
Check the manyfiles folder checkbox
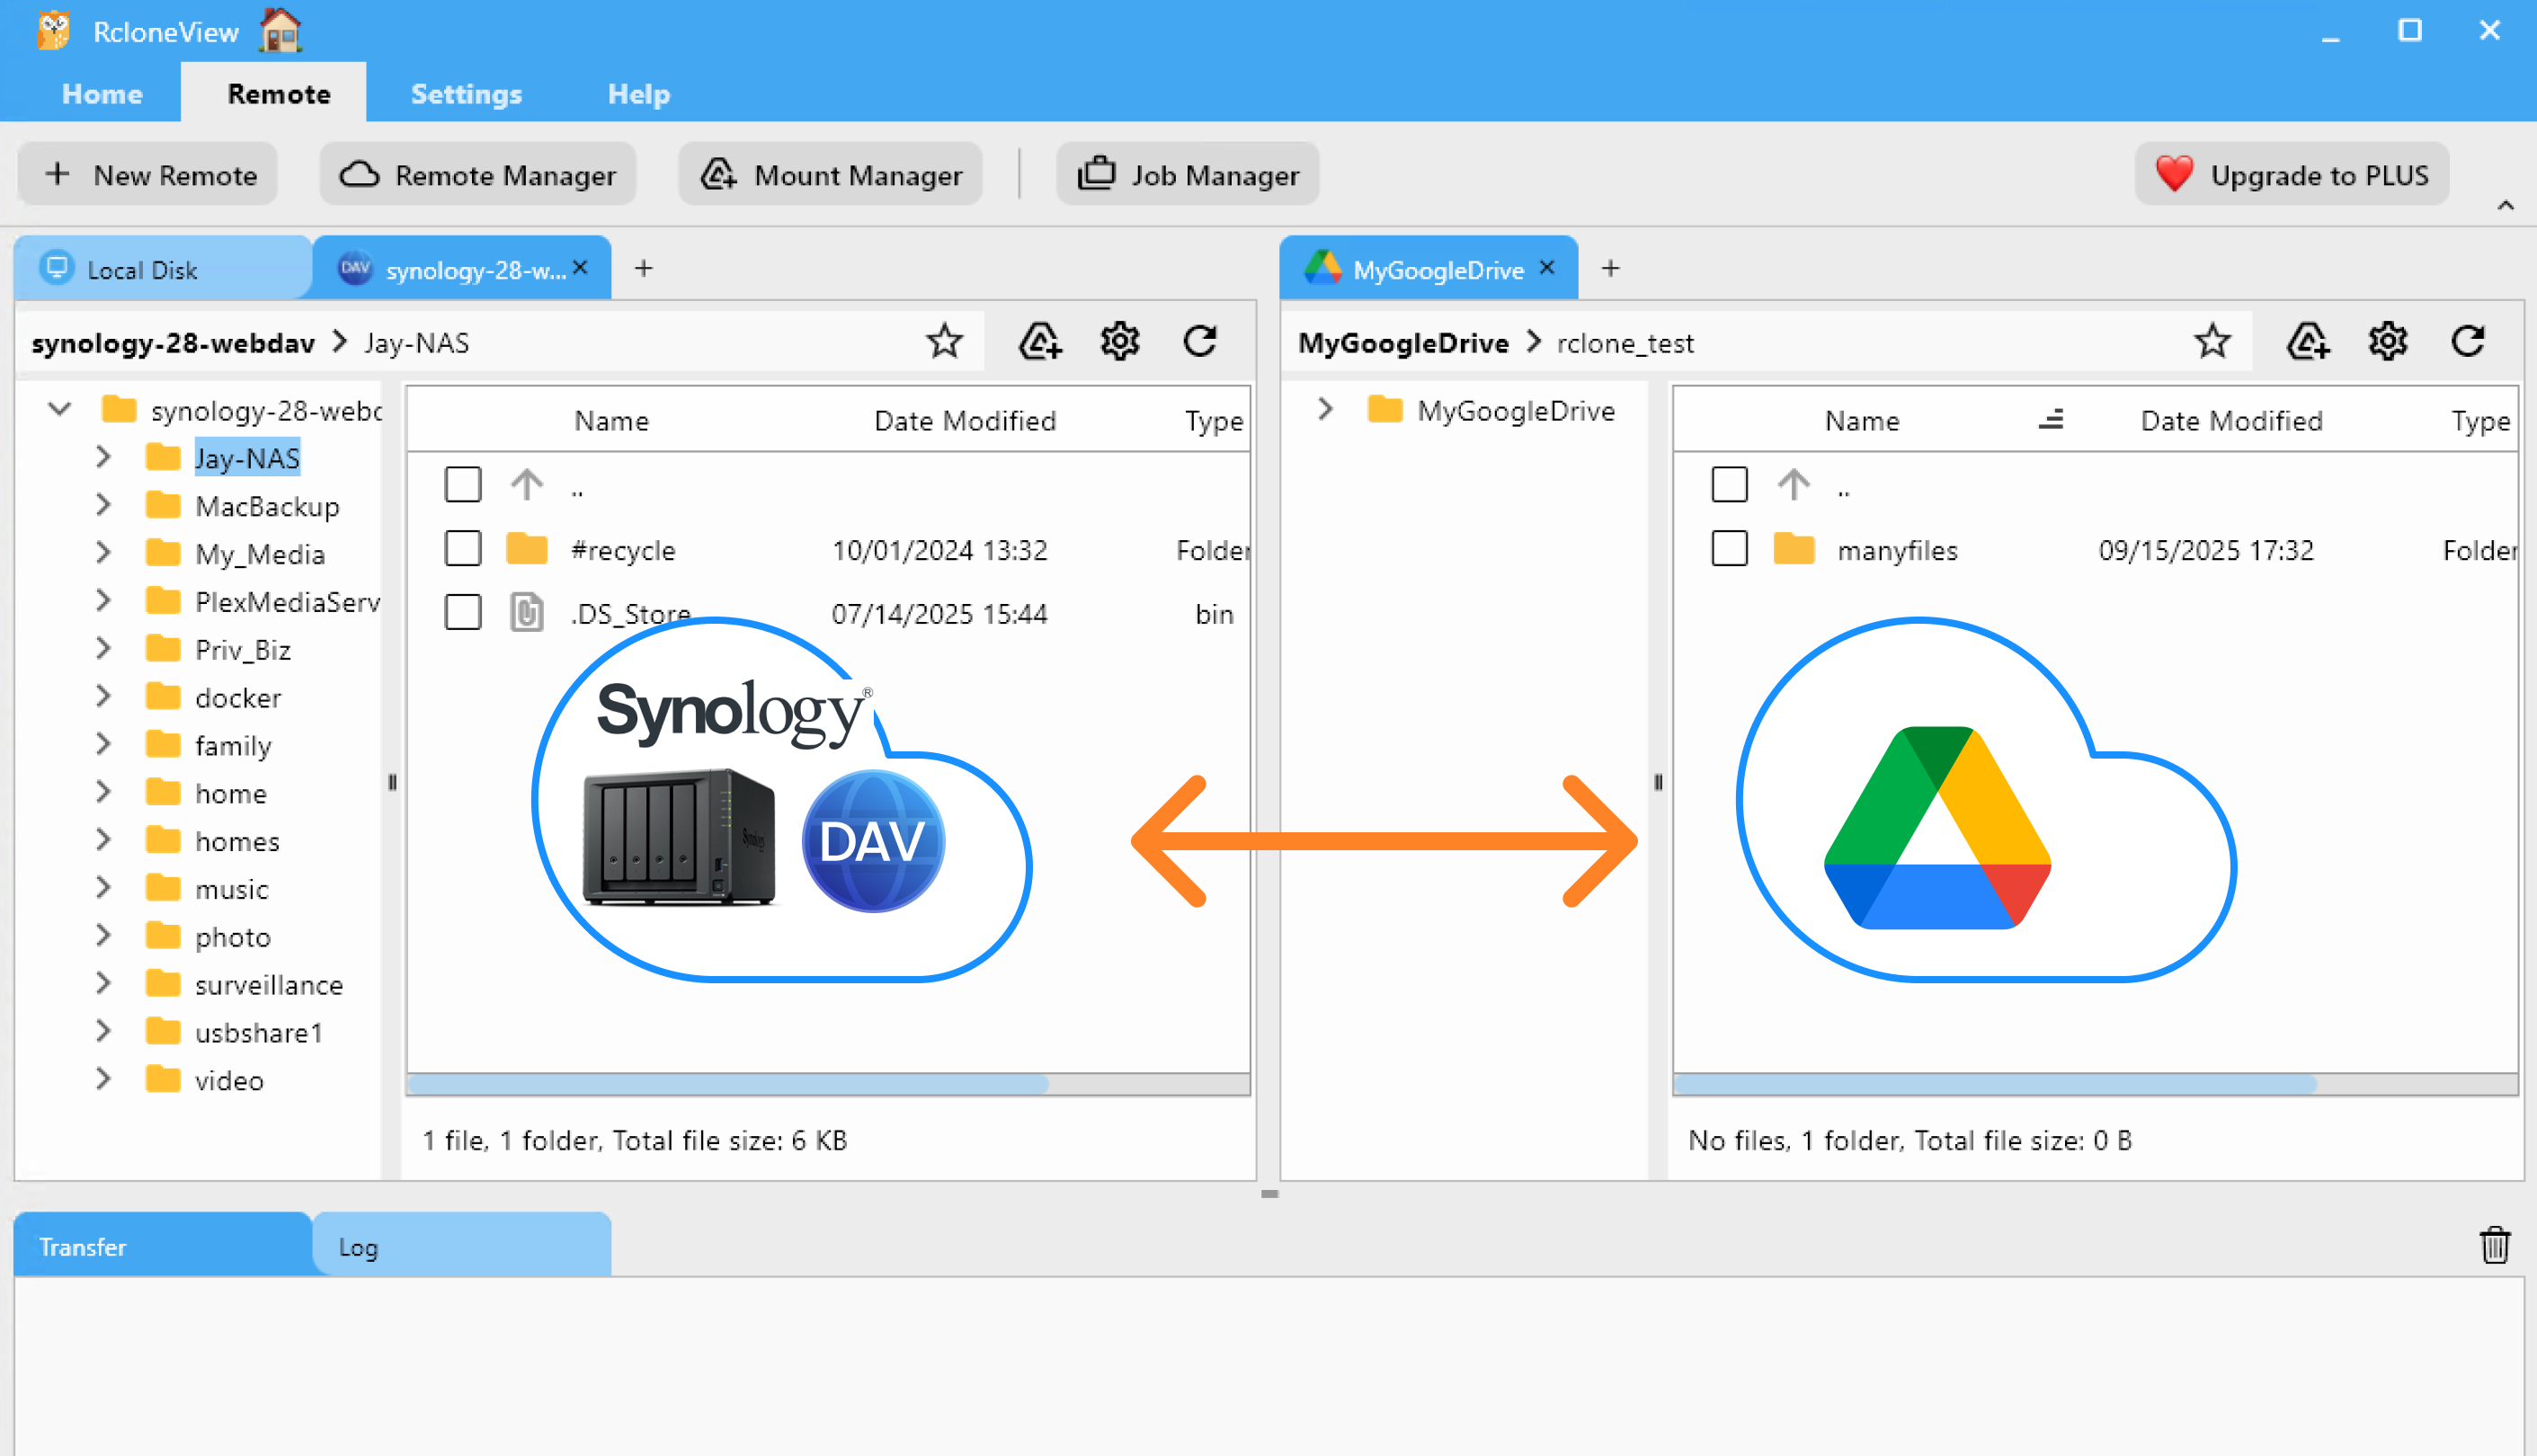pos(1729,549)
